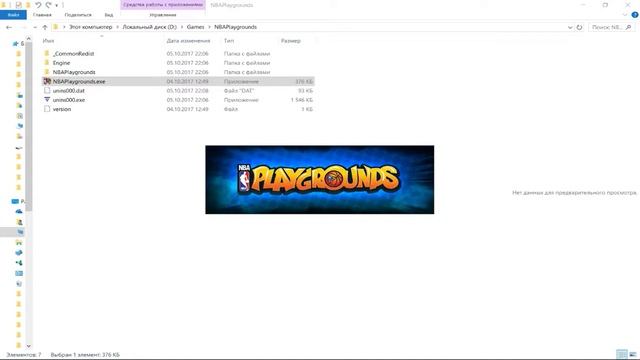Expand the chevron after Games breadcrumb
Viewport: 640px width, 360px height.
point(209,27)
